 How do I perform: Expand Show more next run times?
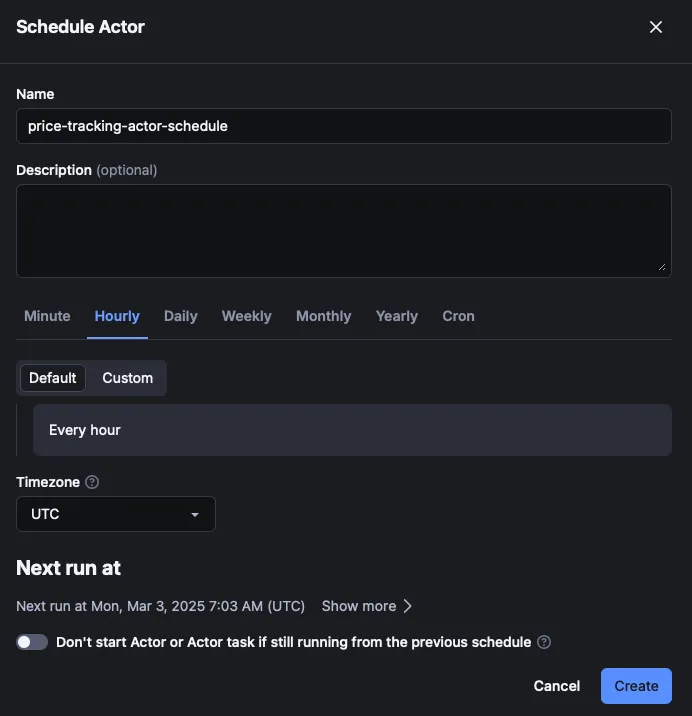coord(367,606)
